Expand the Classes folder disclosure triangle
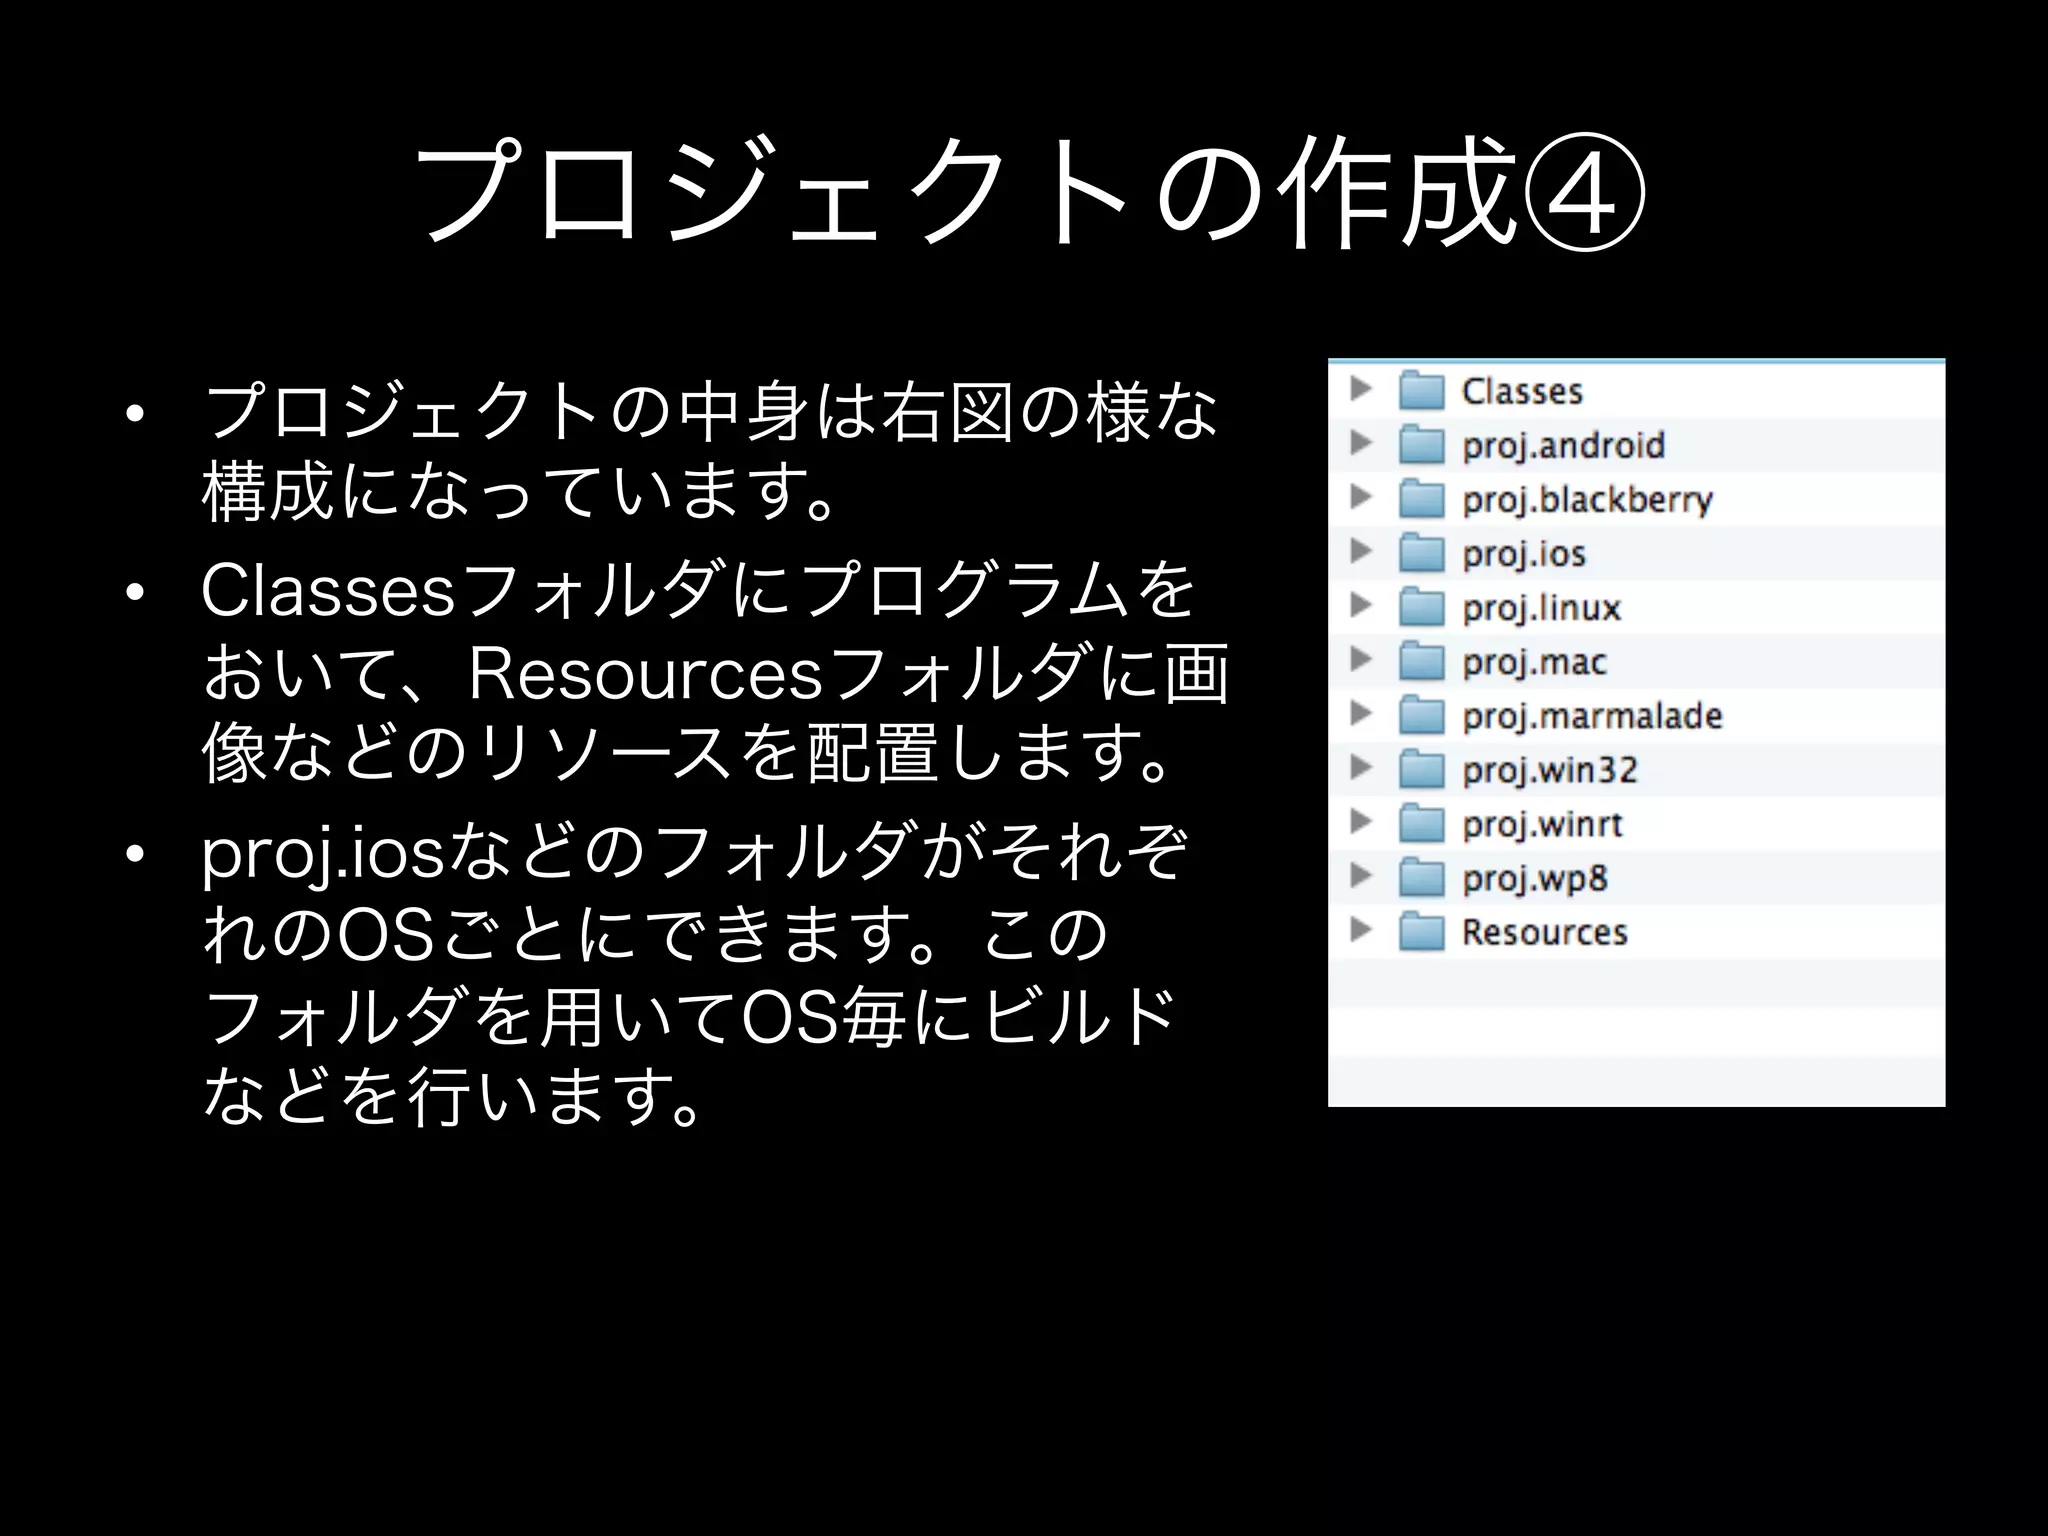 pos(1361,388)
